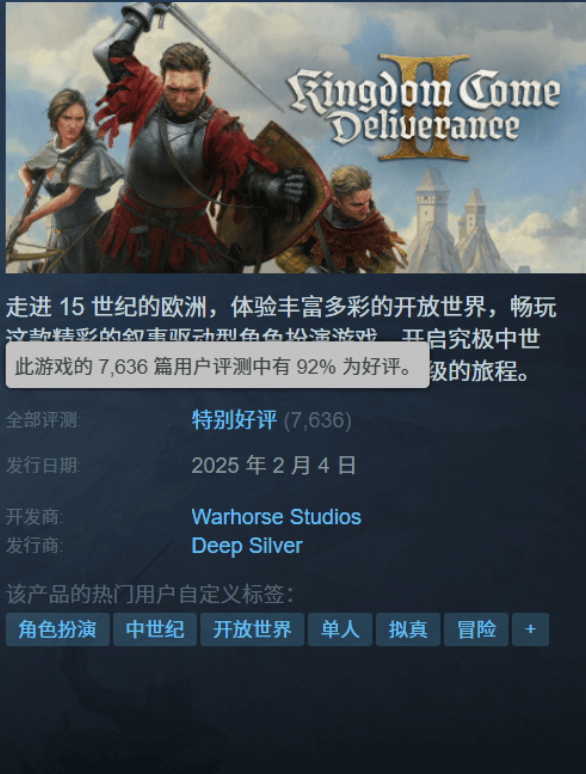Click the Kingdom Come Deliverance II logo artwork
The image size is (586, 774).
tap(424, 109)
